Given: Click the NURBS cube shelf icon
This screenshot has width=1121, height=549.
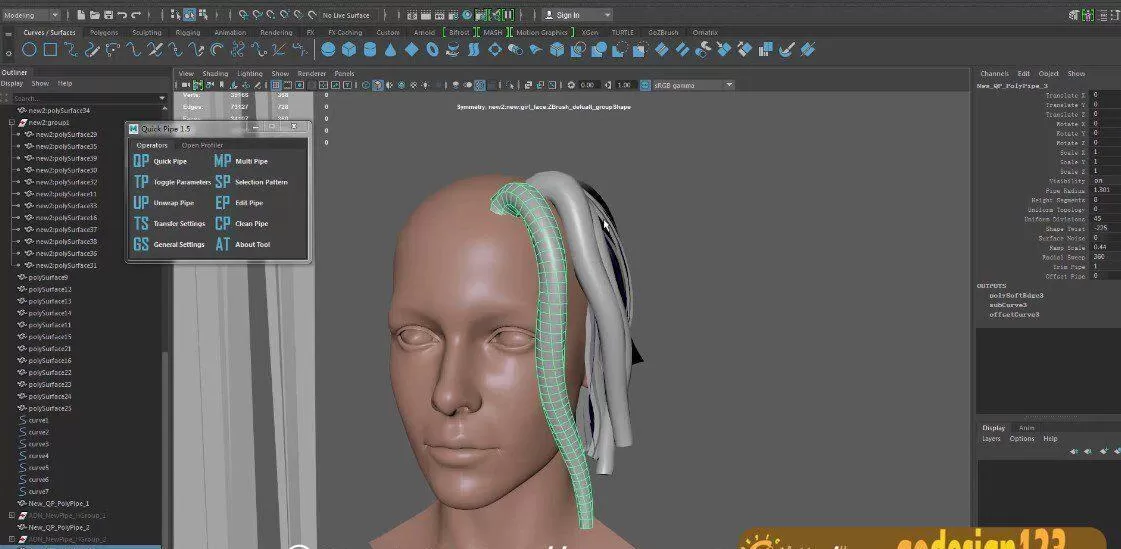Looking at the screenshot, I should click(349, 49).
